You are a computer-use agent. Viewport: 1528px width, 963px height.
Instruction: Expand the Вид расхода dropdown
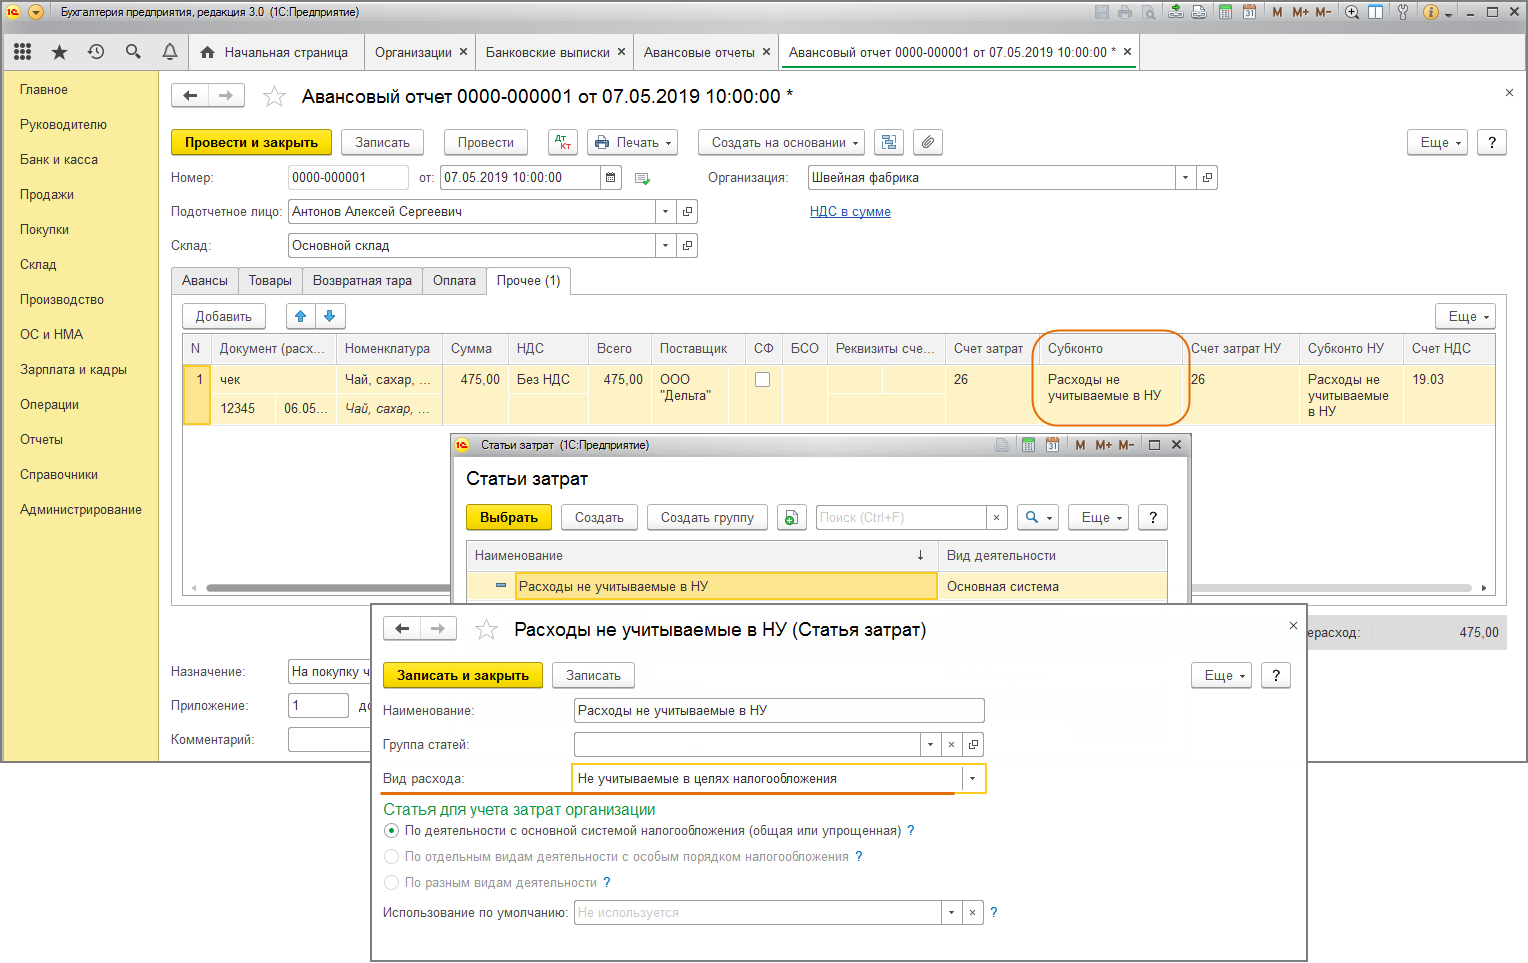[x=972, y=779]
